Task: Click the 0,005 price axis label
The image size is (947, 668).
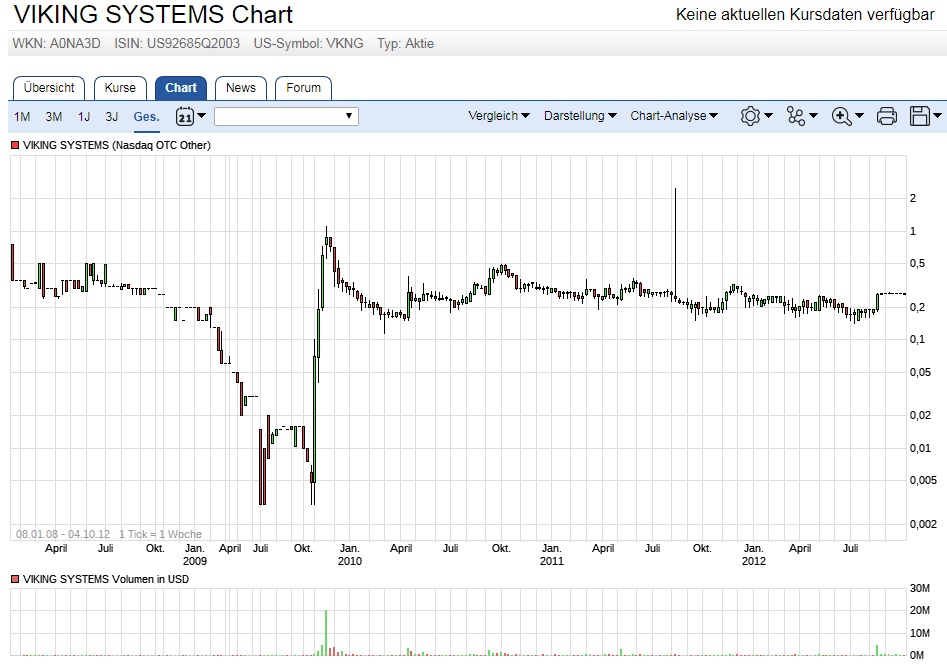Action: coord(923,480)
